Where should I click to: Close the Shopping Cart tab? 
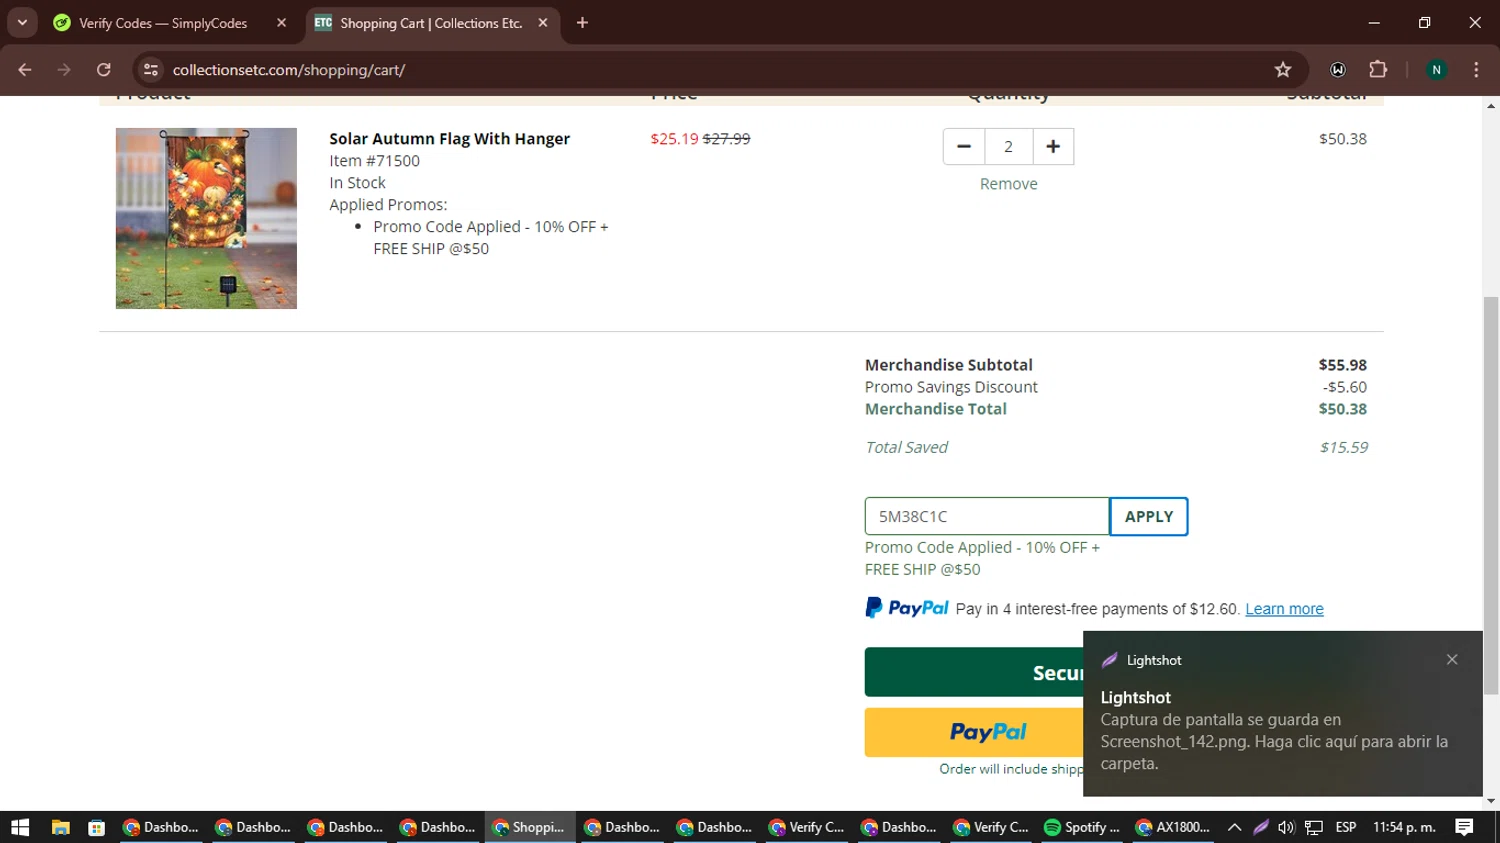coord(543,22)
